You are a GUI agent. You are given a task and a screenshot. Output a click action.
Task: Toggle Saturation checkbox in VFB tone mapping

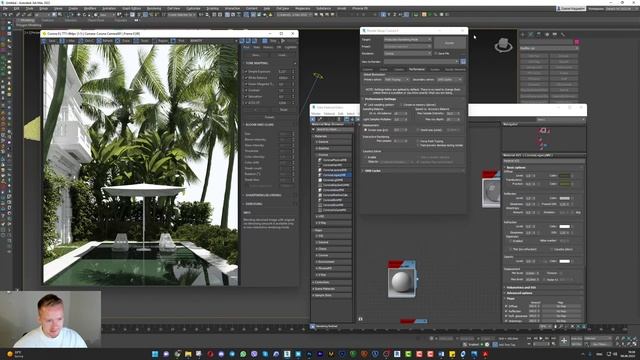[247, 96]
